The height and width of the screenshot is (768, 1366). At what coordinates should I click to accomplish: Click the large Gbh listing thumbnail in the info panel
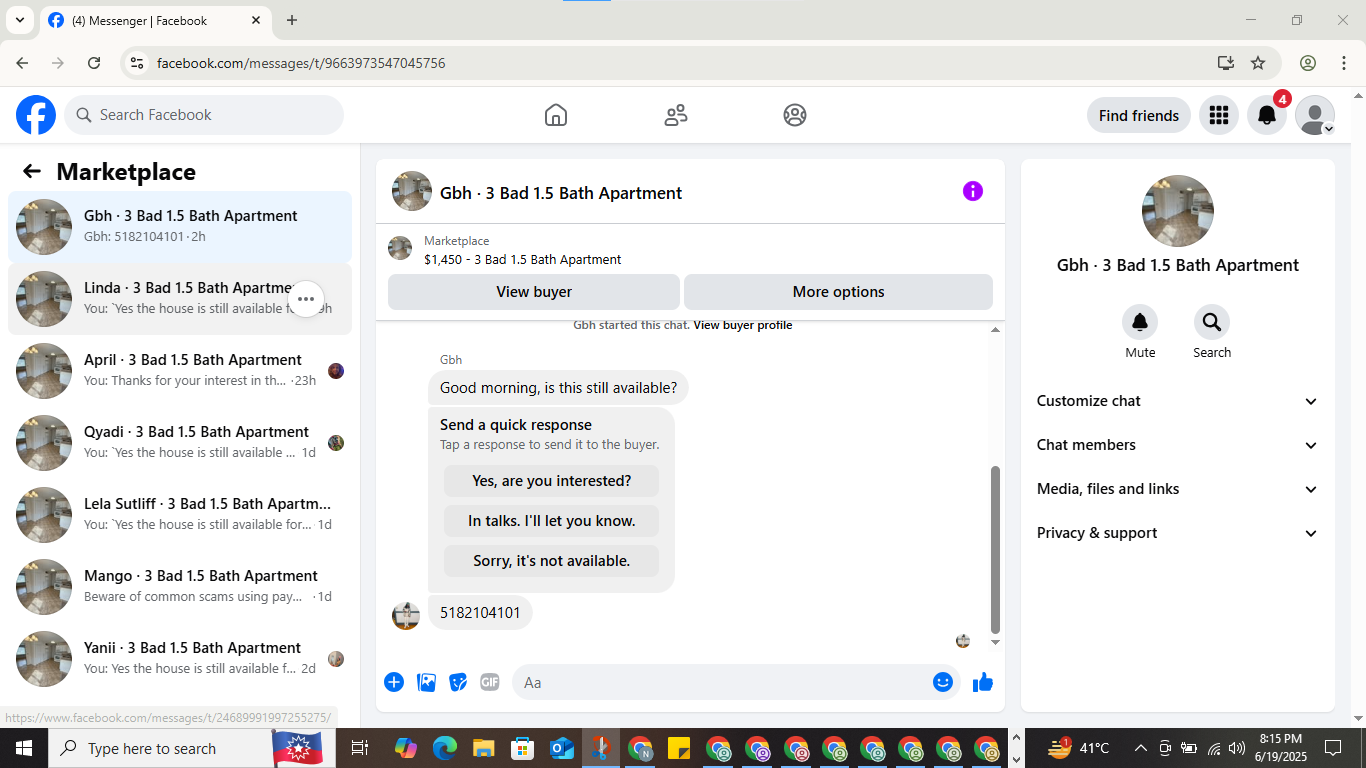1178,211
